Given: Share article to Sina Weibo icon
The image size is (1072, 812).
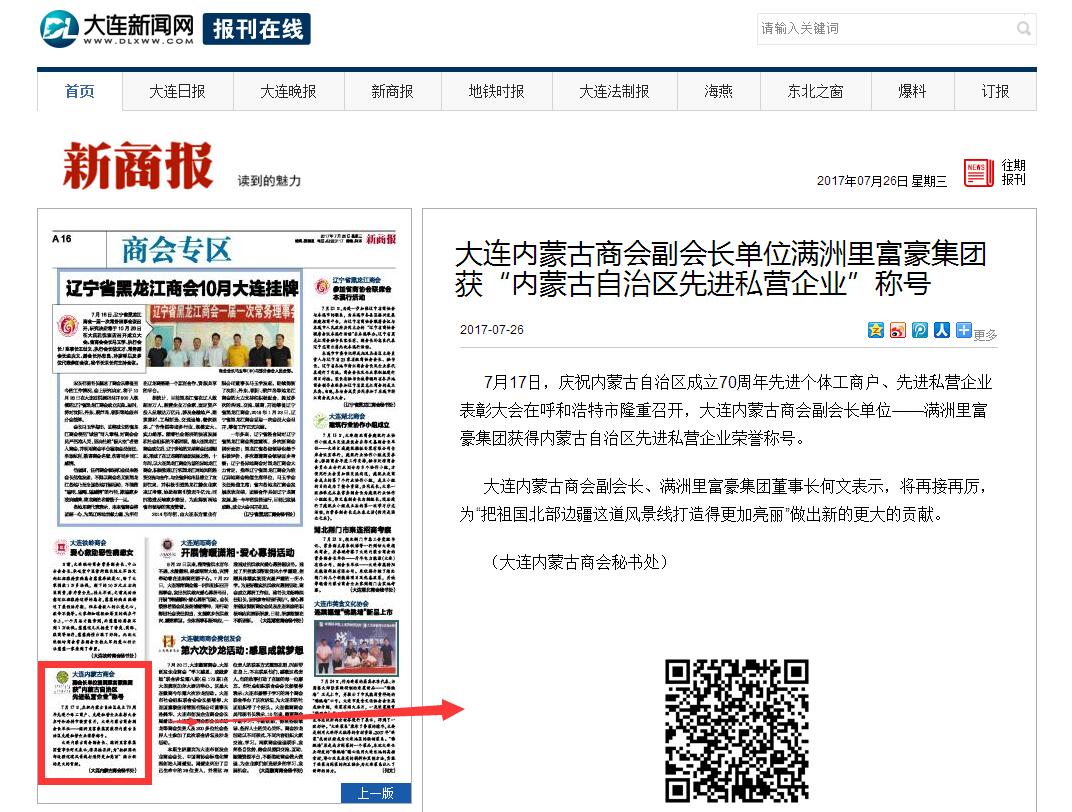Looking at the screenshot, I should point(897,330).
